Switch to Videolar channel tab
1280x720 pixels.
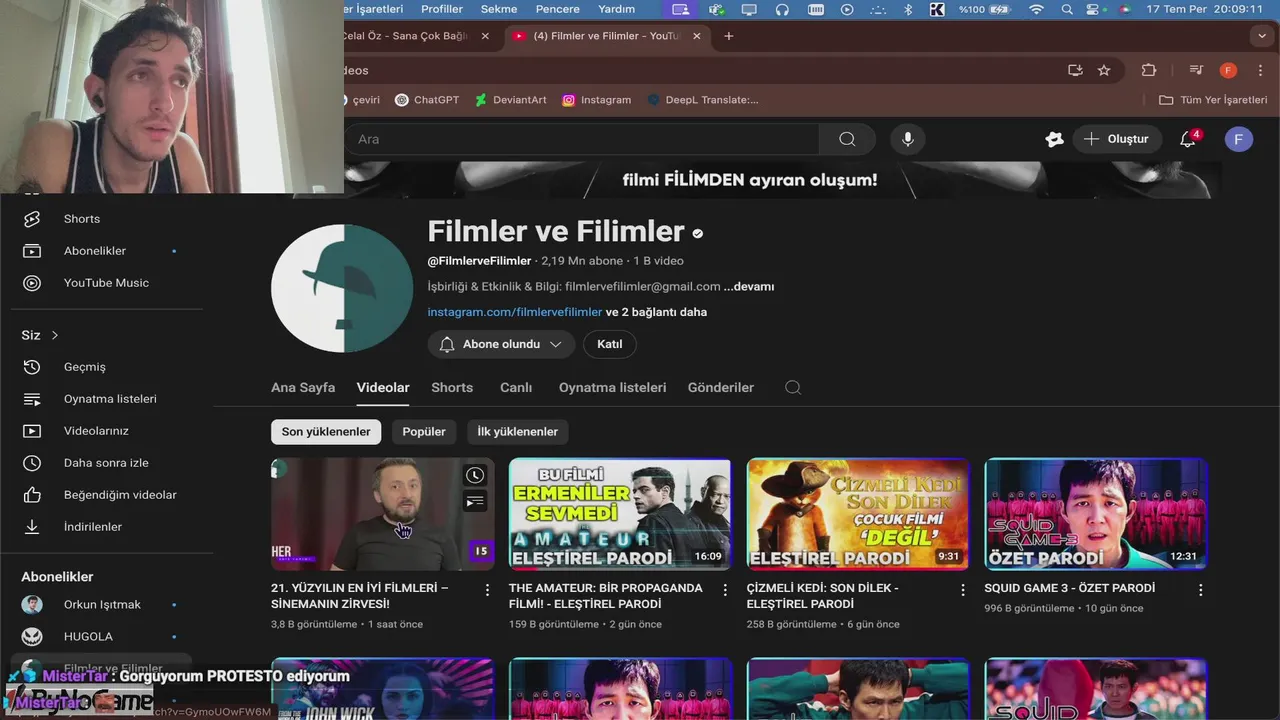(x=383, y=388)
